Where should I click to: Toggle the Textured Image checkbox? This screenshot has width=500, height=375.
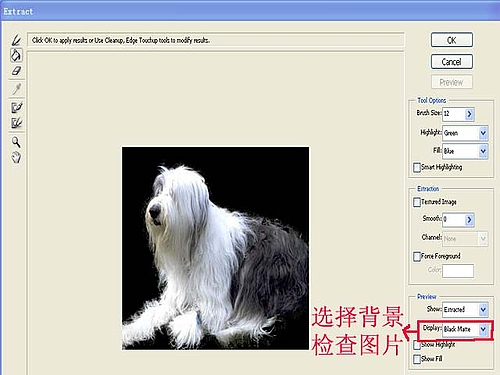click(417, 202)
